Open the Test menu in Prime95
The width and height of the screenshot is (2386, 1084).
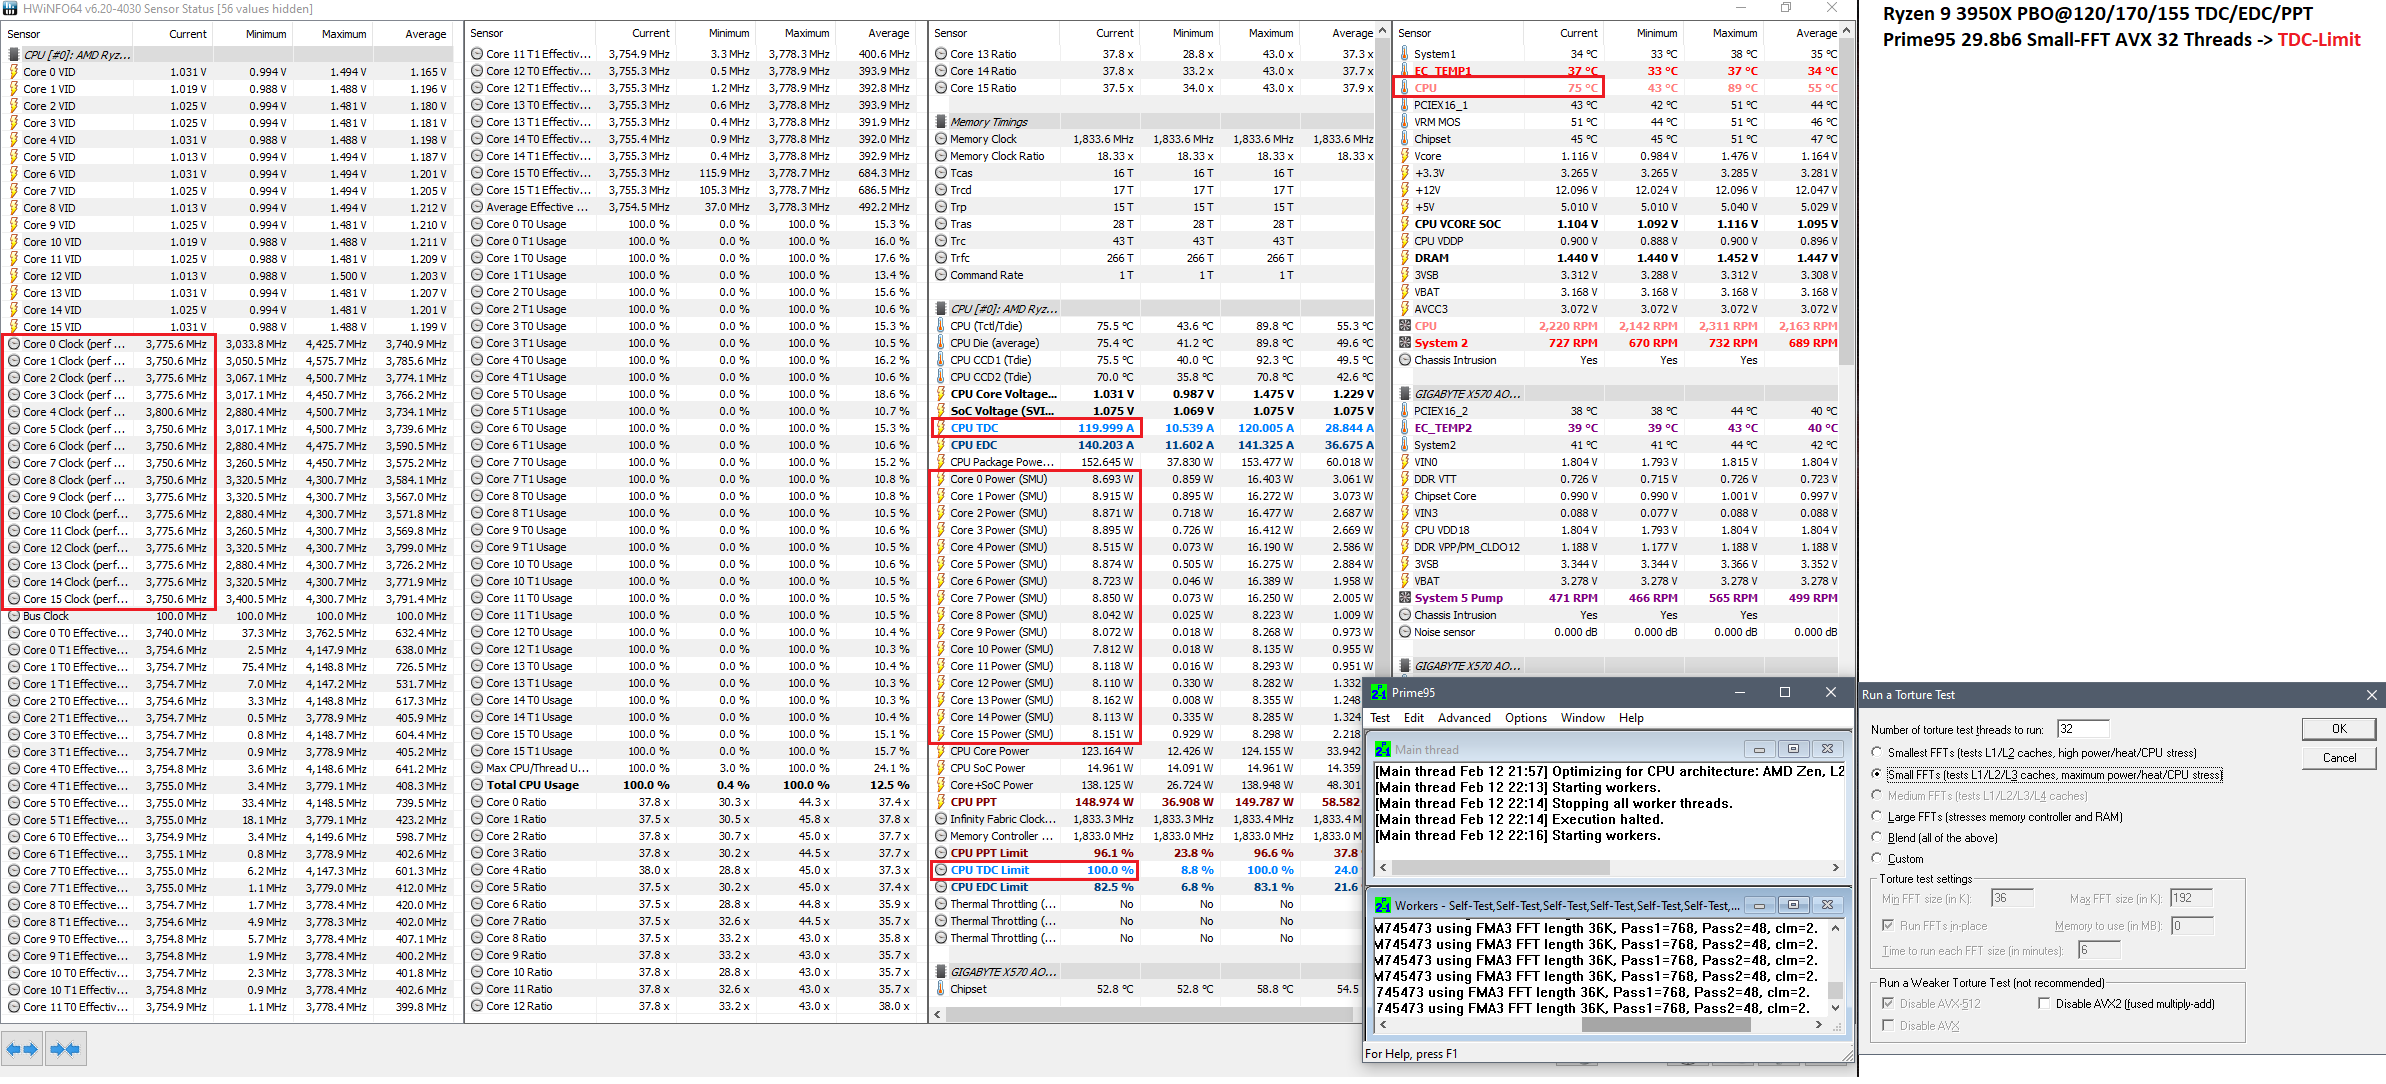pos(1380,718)
